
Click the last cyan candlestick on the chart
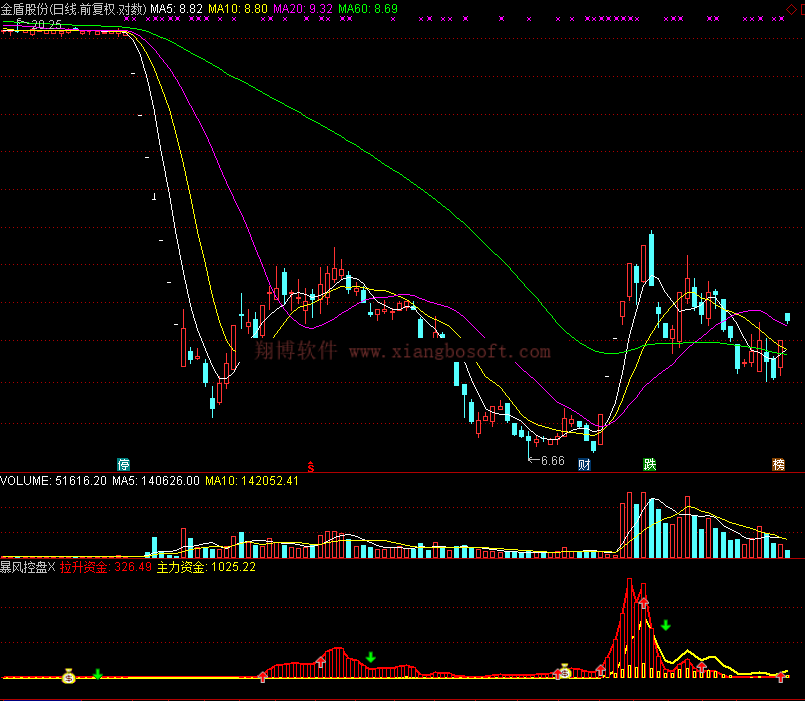point(788,318)
